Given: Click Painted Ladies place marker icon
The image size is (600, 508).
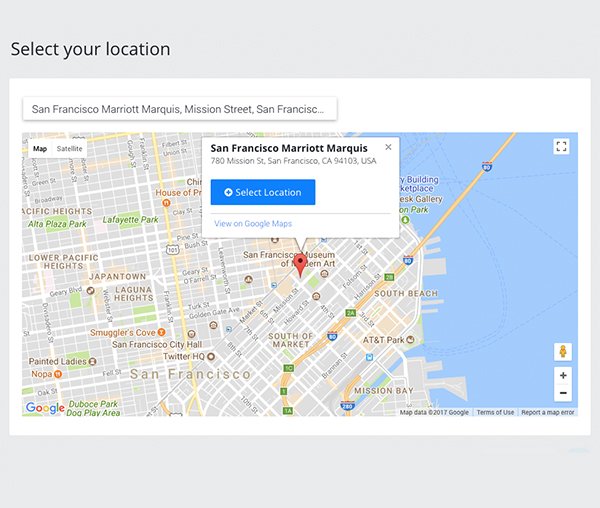Looking at the screenshot, I should click(x=93, y=361).
